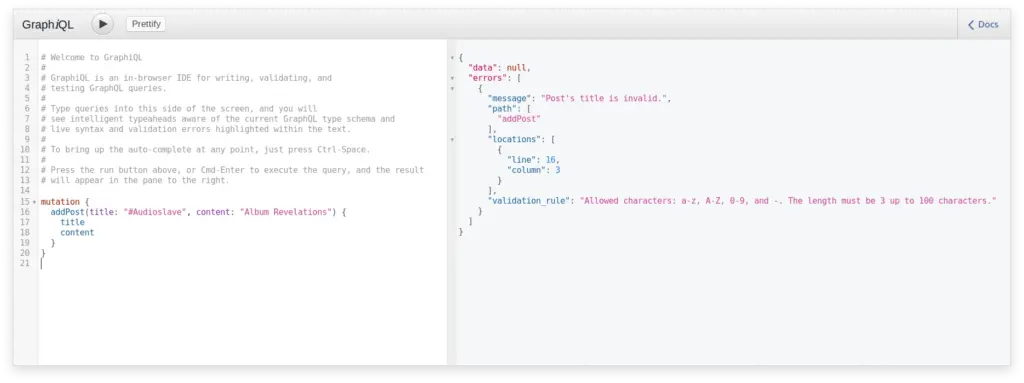Click the "validation_rule" key in results
The height and width of the screenshot is (383, 1024).
tap(528, 201)
